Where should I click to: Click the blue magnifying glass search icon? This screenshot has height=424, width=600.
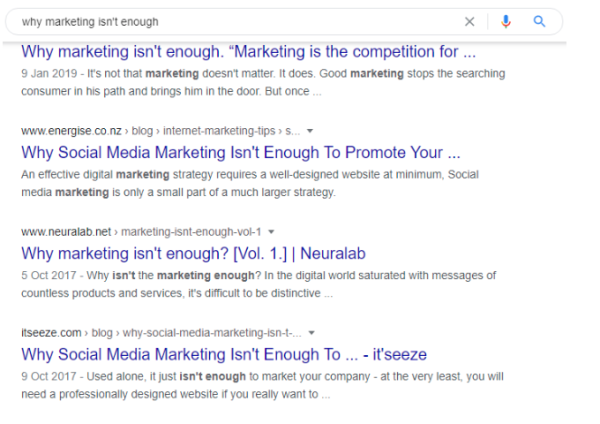pyautogui.click(x=539, y=21)
